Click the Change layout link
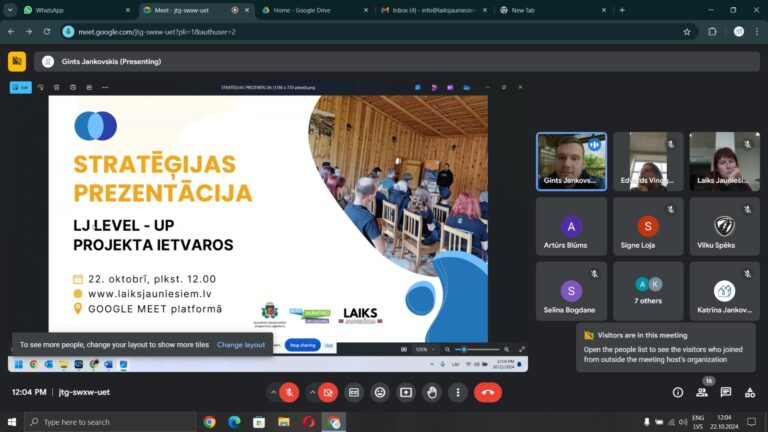The height and width of the screenshot is (432, 768). (241, 345)
